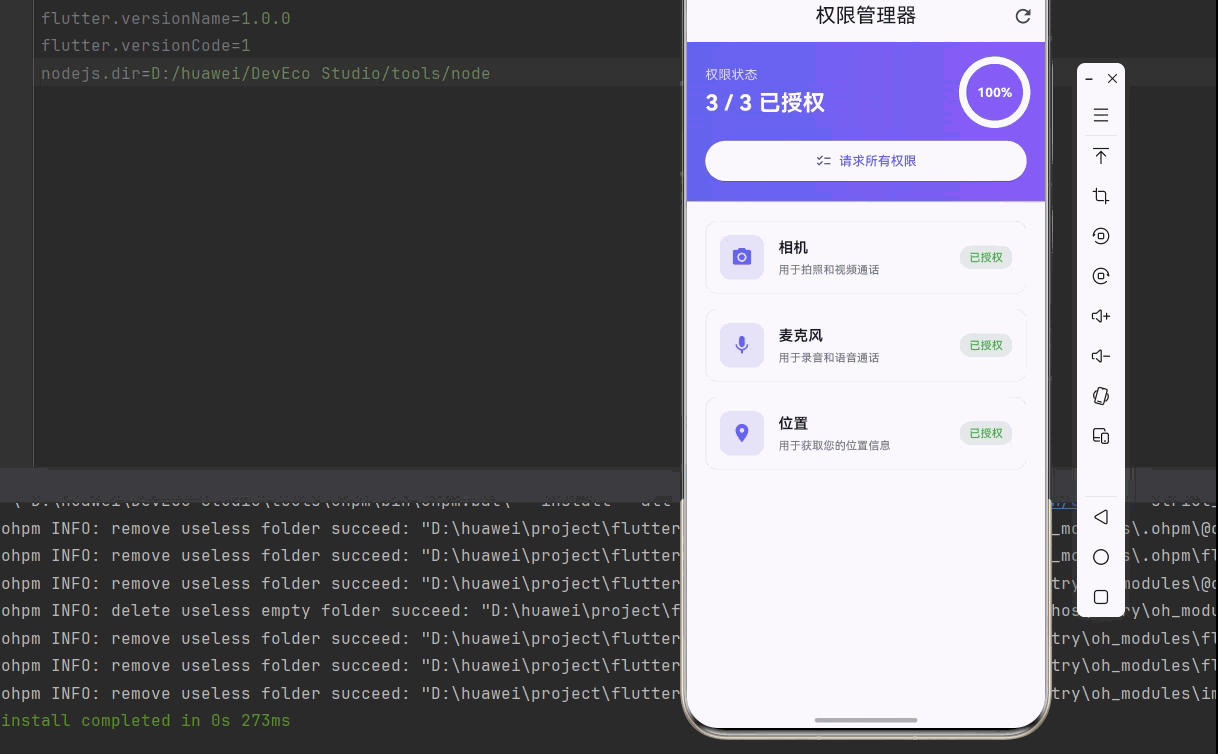Tap the refresh icon in the 权限管理器 title bar

pyautogui.click(x=1022, y=16)
